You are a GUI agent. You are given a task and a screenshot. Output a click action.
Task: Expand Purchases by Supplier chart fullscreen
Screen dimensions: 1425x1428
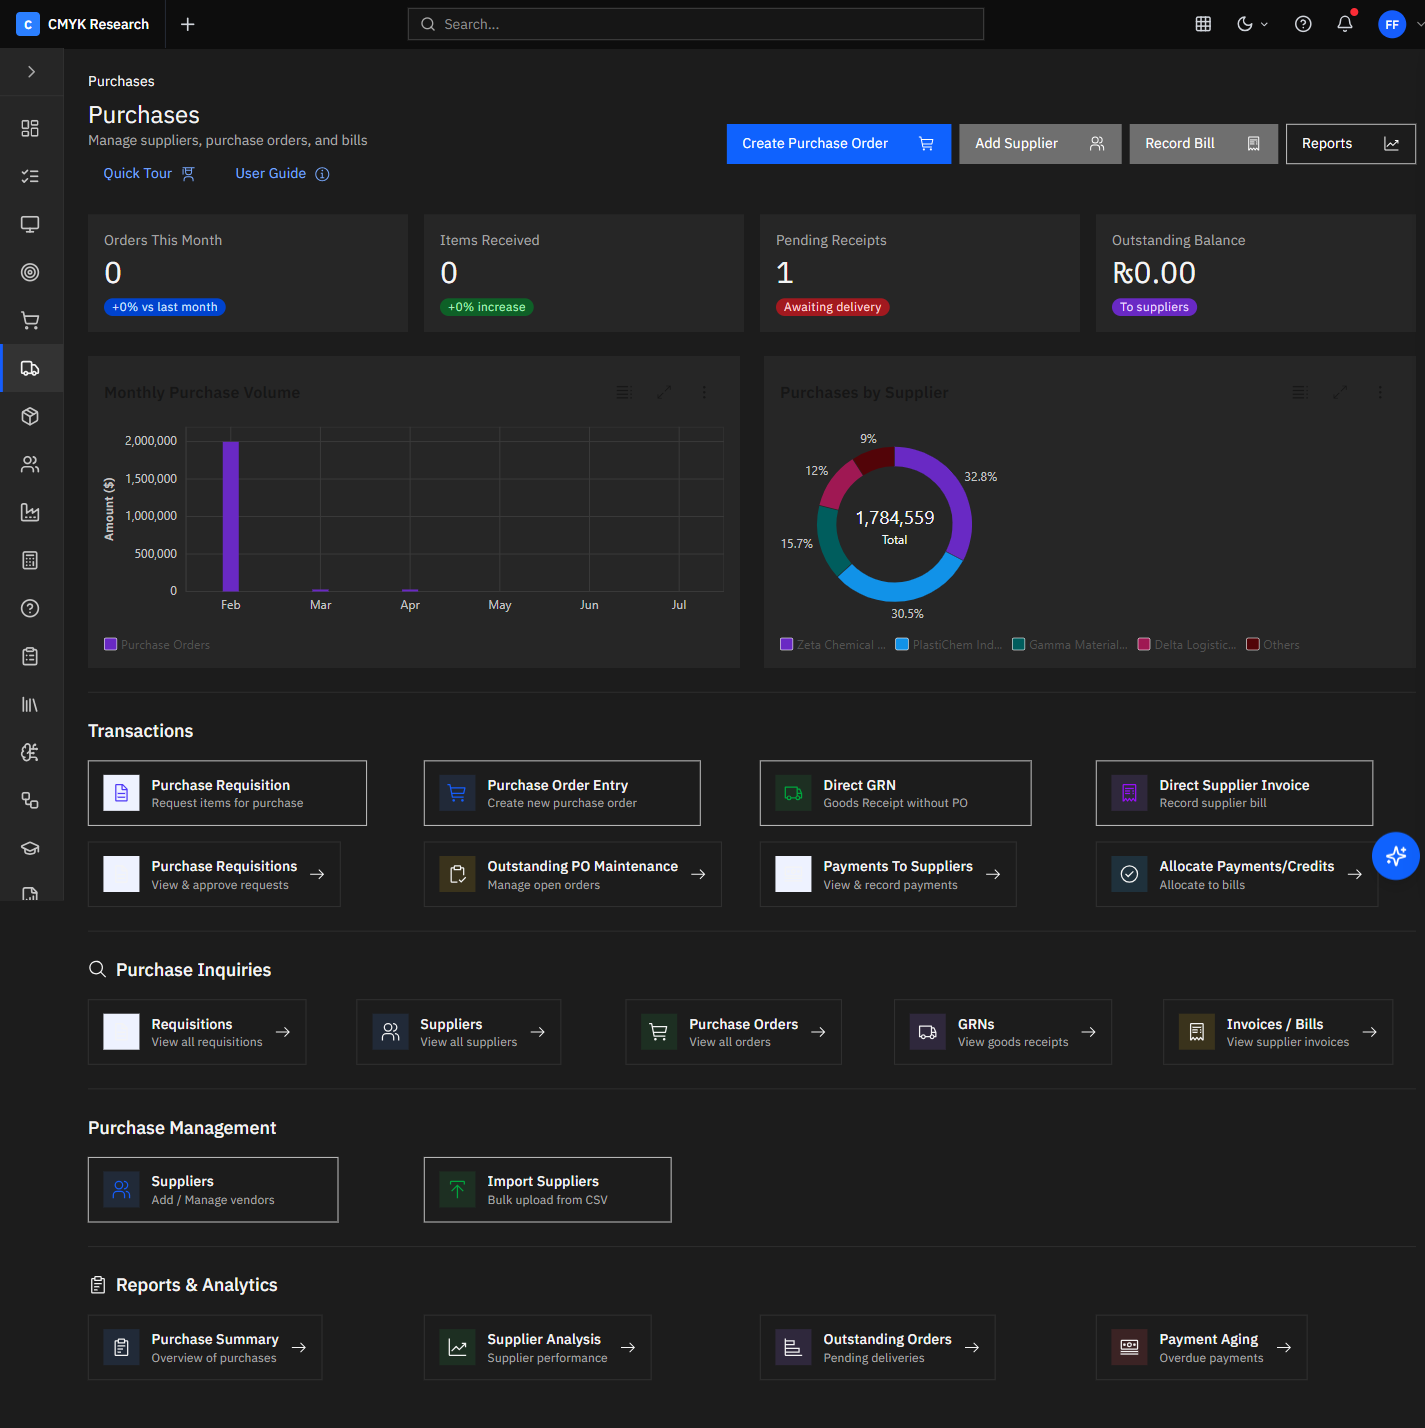point(1340,392)
